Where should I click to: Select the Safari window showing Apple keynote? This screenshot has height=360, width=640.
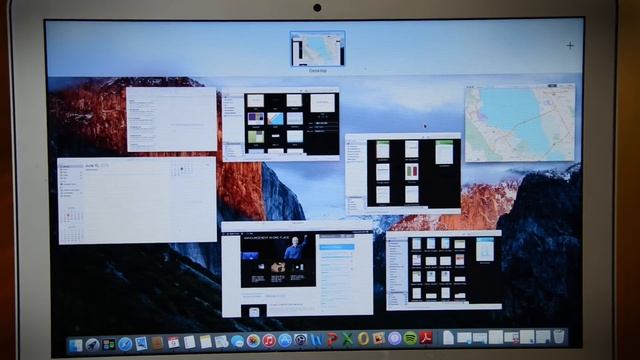[297, 269]
